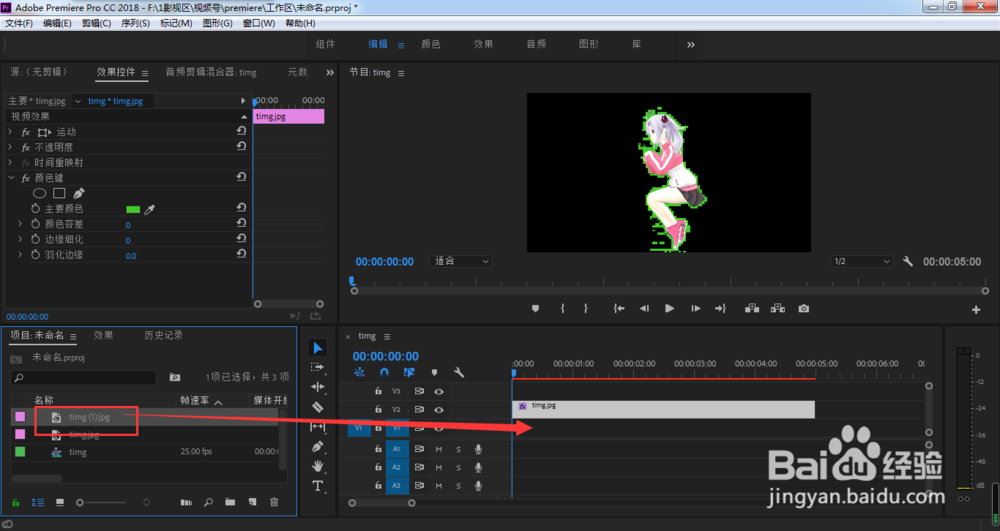Select the Selection tool arrow
Image resolution: width=1000 pixels, height=531 pixels.
318,347
